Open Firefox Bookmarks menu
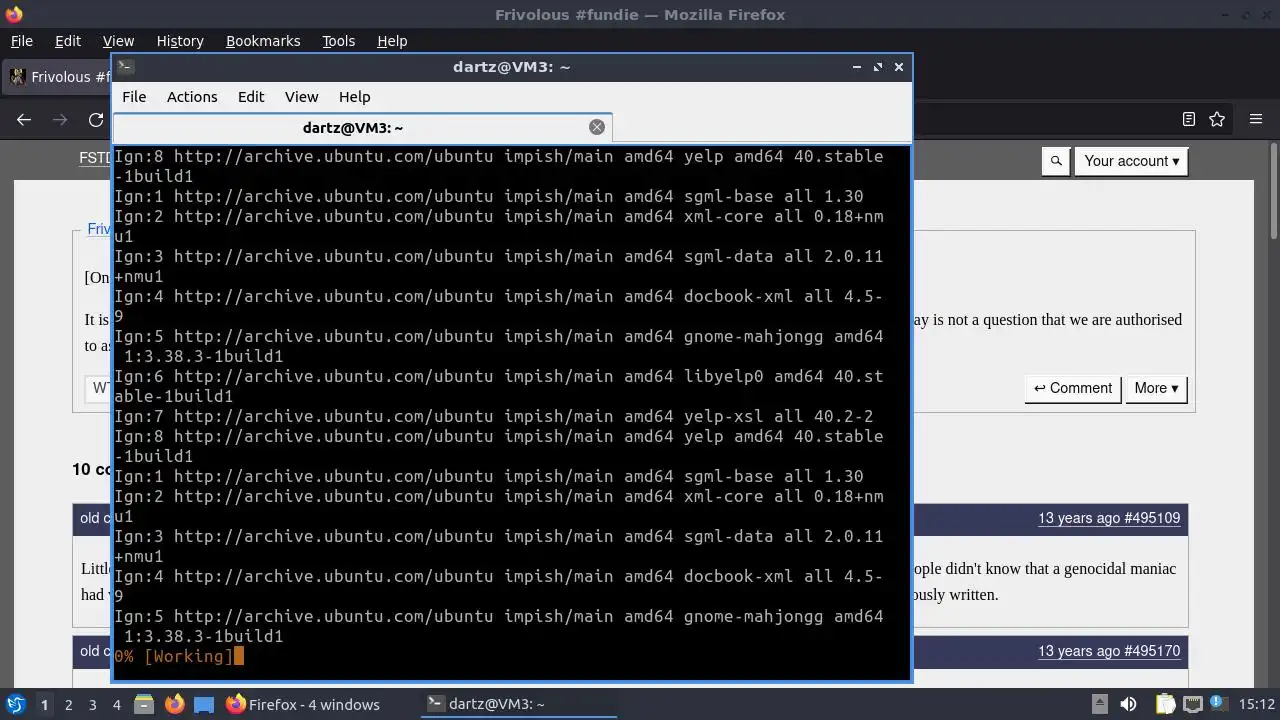Image resolution: width=1280 pixels, height=720 pixels. (x=263, y=41)
